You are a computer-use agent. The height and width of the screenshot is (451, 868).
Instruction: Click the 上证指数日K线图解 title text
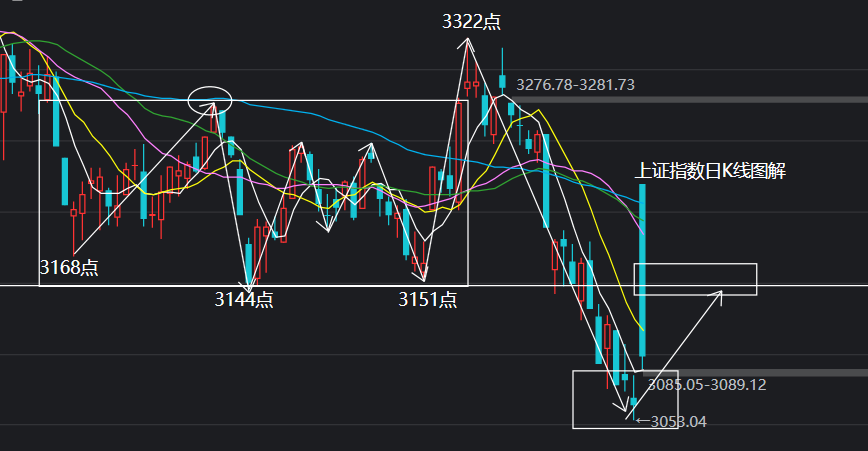[x=710, y=171]
